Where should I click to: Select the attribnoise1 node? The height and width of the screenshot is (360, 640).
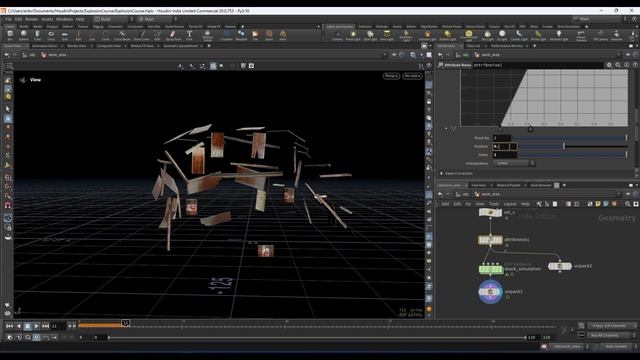tap(490, 240)
